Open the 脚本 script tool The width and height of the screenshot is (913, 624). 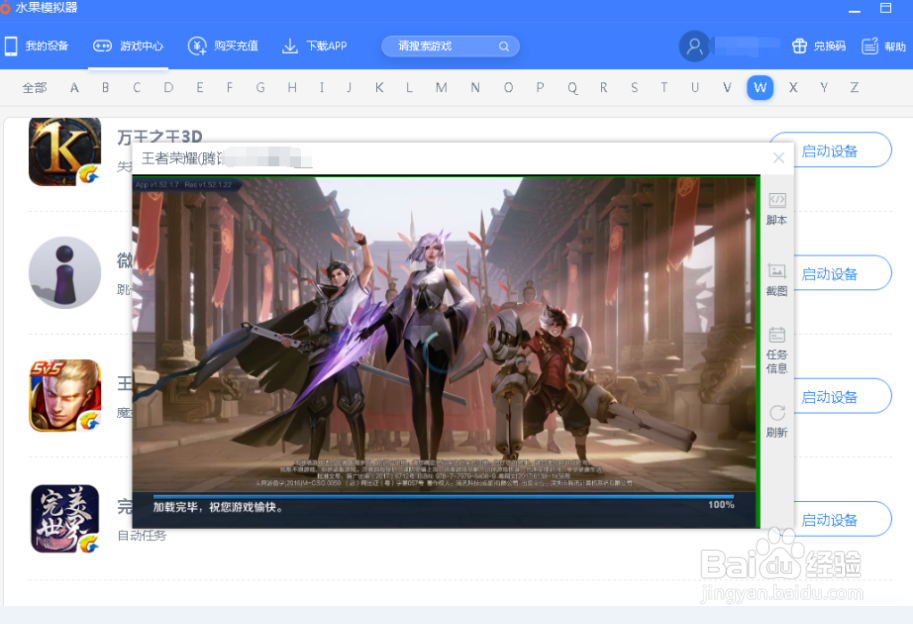[x=777, y=208]
